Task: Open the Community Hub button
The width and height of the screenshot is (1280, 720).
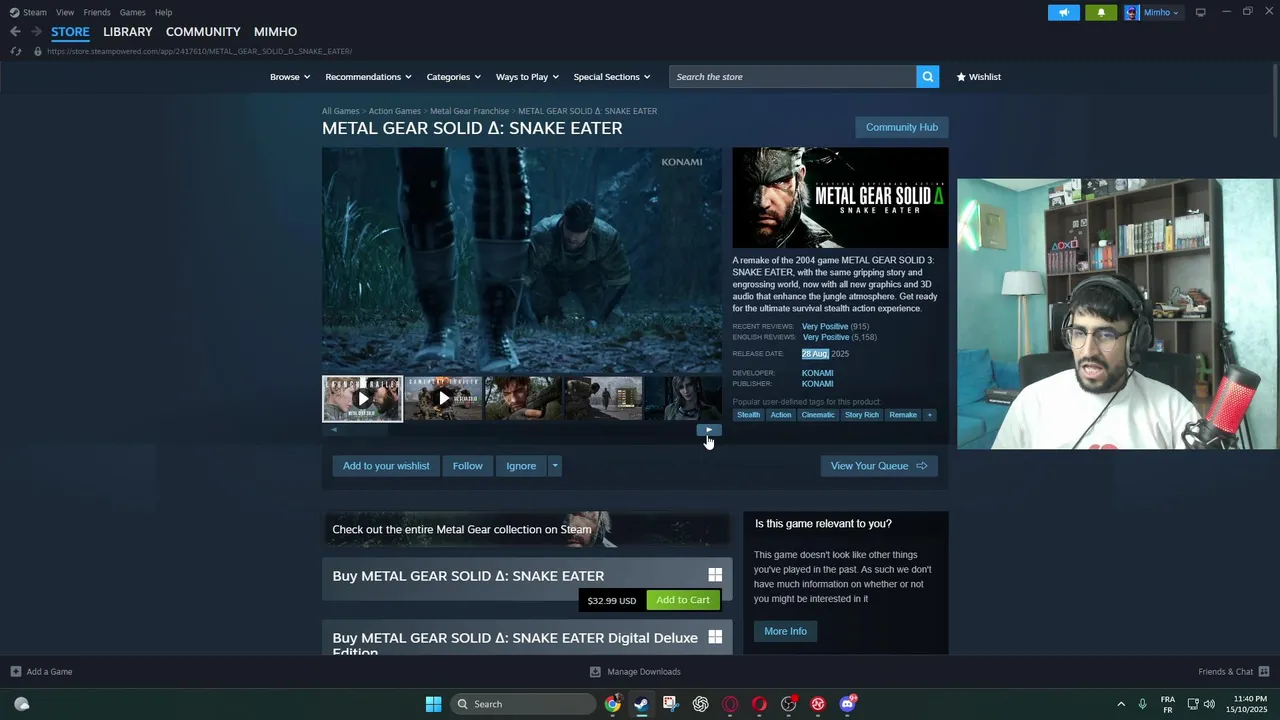Action: tap(901, 127)
